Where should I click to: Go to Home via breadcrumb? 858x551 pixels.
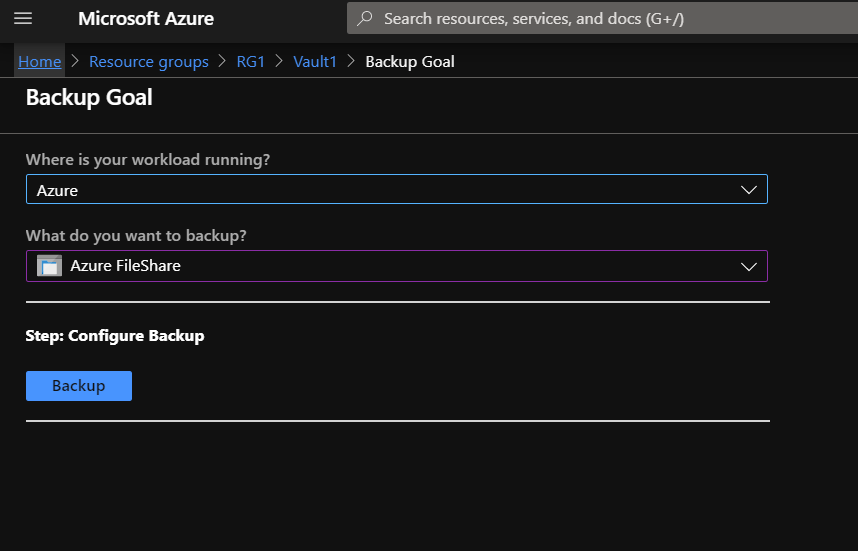coord(39,62)
